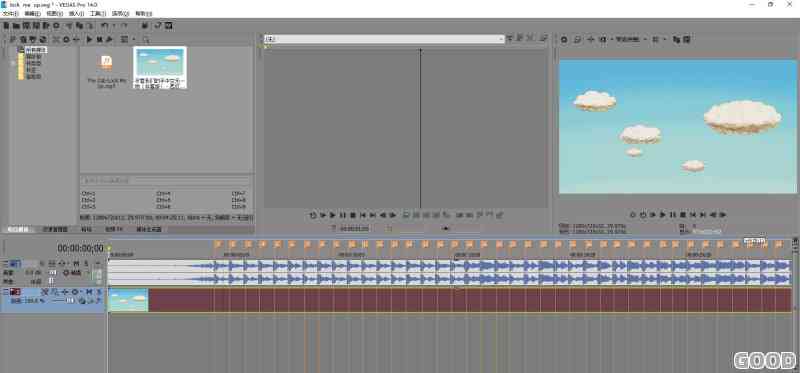
Task: Open Video Output FX in preview toolbar
Action: coord(590,39)
